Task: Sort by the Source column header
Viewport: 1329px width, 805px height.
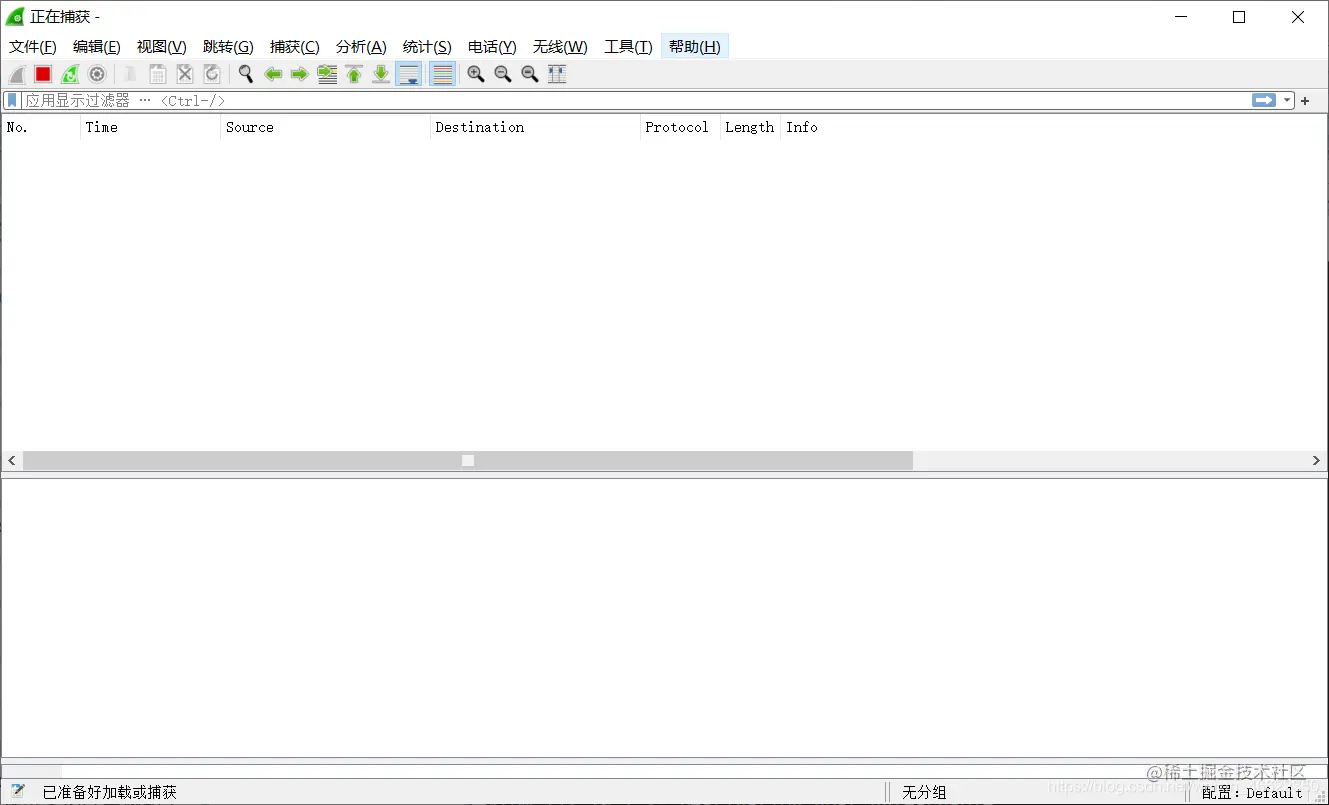Action: coord(325,127)
